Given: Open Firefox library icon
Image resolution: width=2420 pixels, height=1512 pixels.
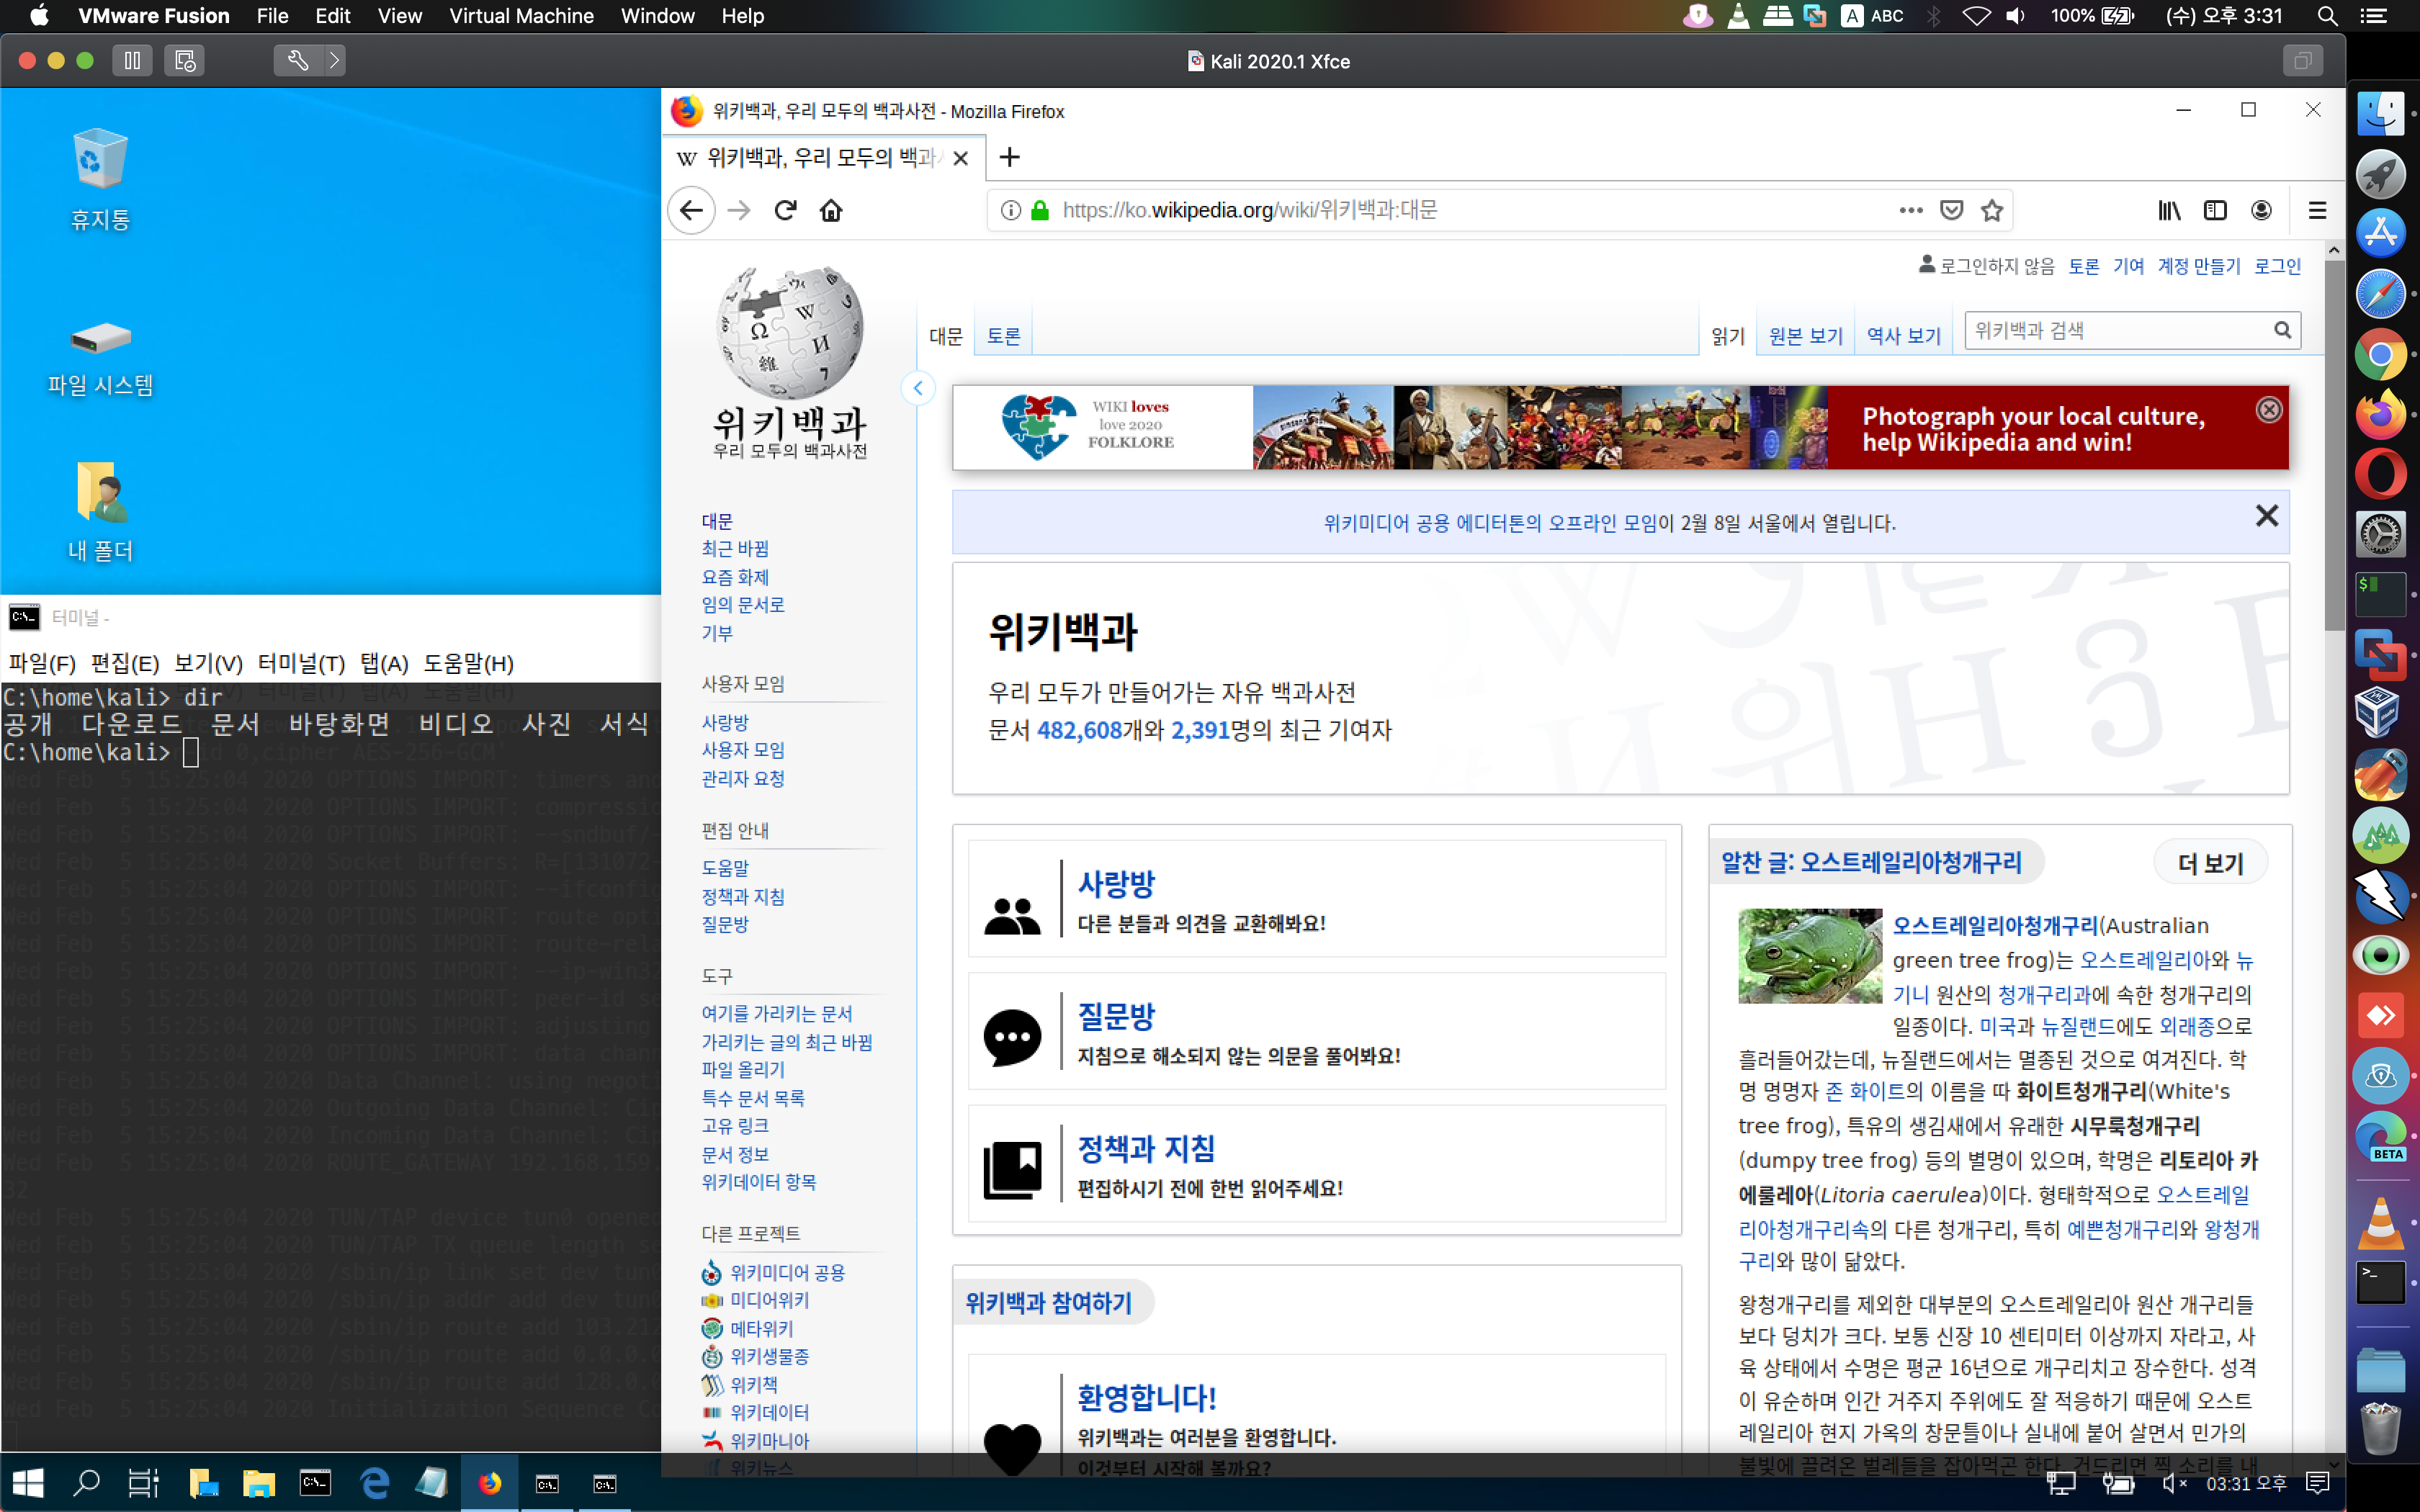Looking at the screenshot, I should (x=2169, y=210).
